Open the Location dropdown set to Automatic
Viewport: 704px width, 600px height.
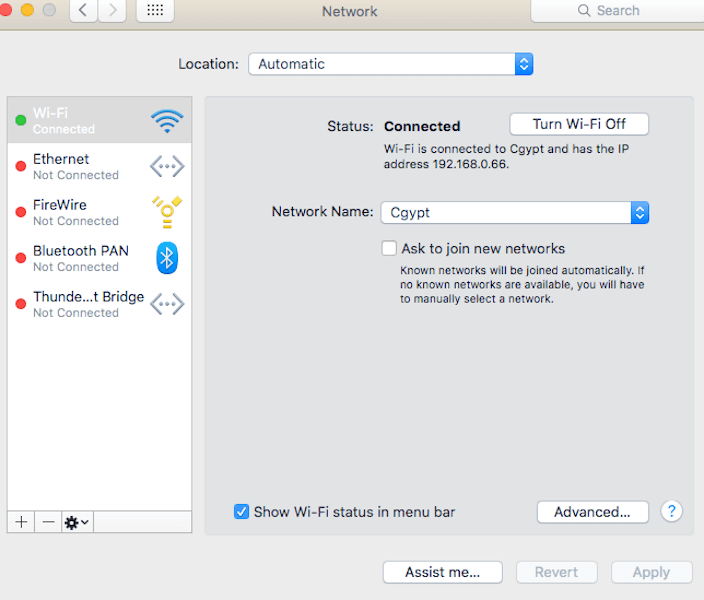point(390,64)
